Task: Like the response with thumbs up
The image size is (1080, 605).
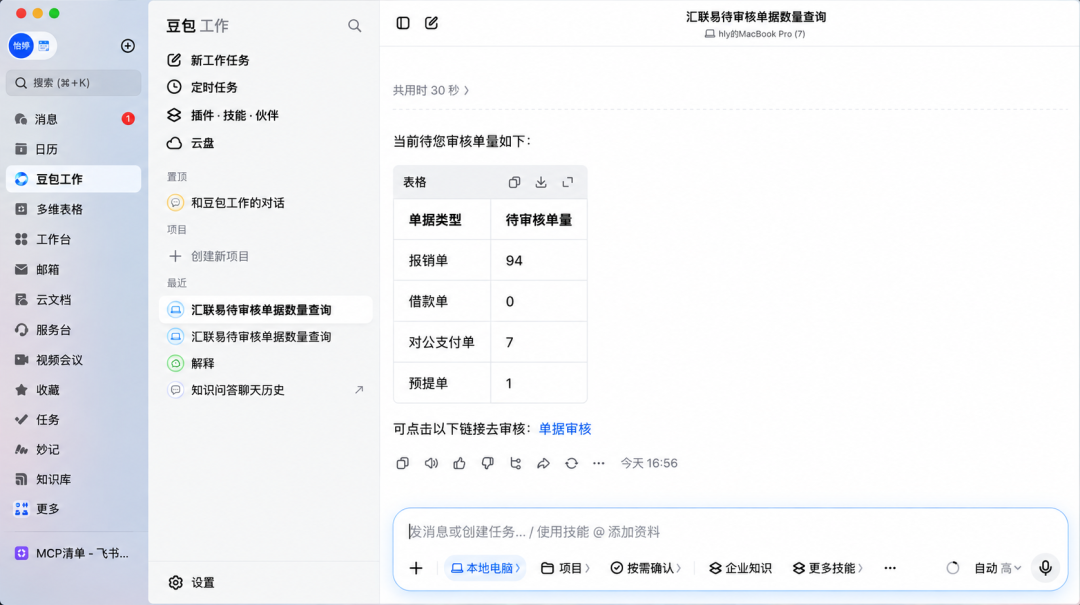Action: (x=459, y=463)
